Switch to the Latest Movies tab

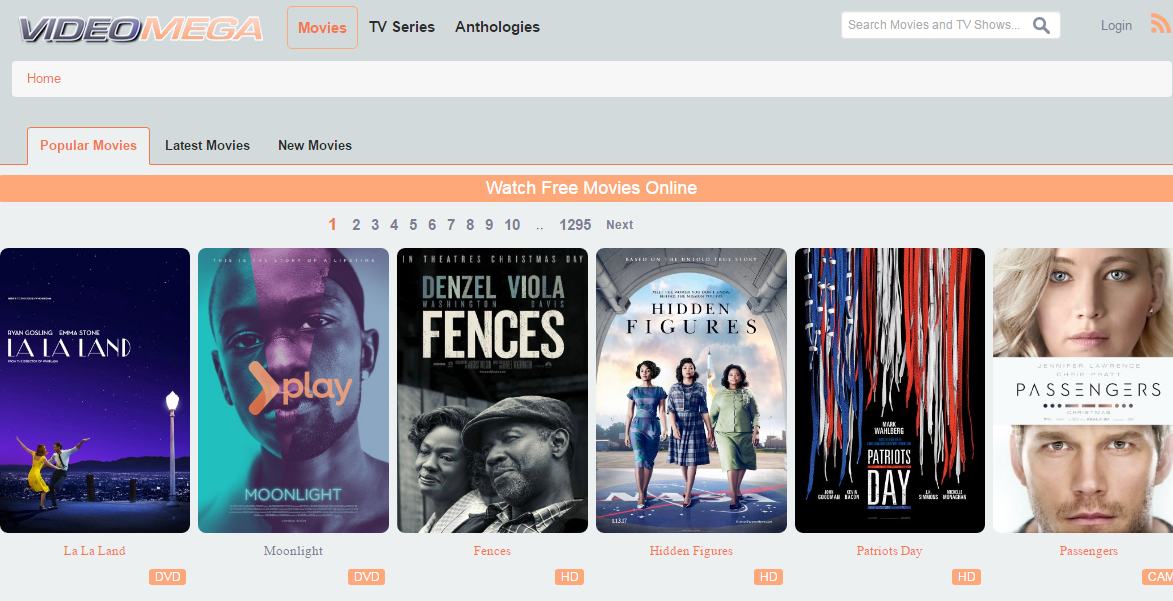pyautogui.click(x=207, y=145)
